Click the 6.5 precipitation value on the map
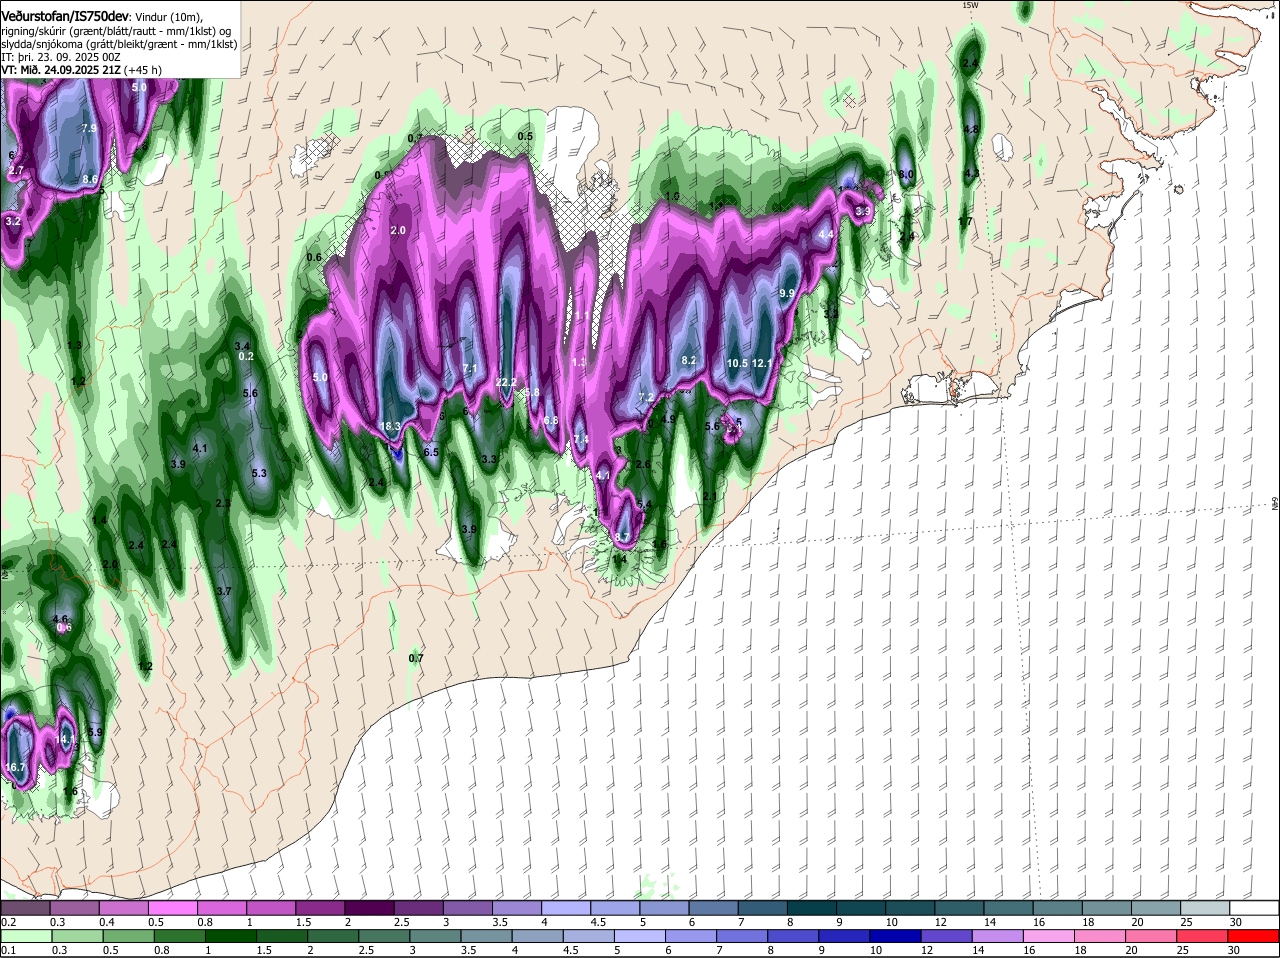Screen dimensions: 1280x958 click(431, 452)
